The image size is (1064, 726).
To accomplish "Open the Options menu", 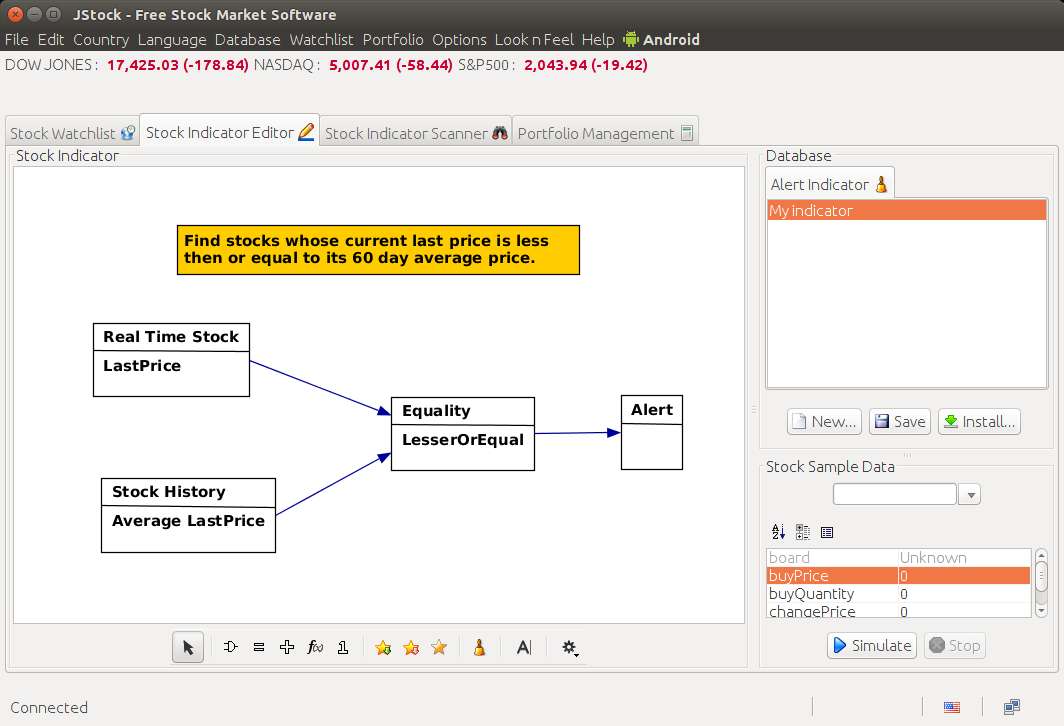I will [x=459, y=39].
